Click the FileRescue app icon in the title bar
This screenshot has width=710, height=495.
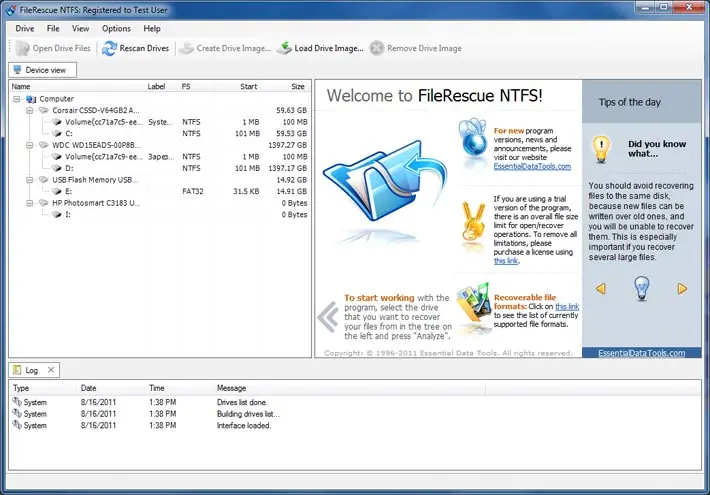(11, 10)
